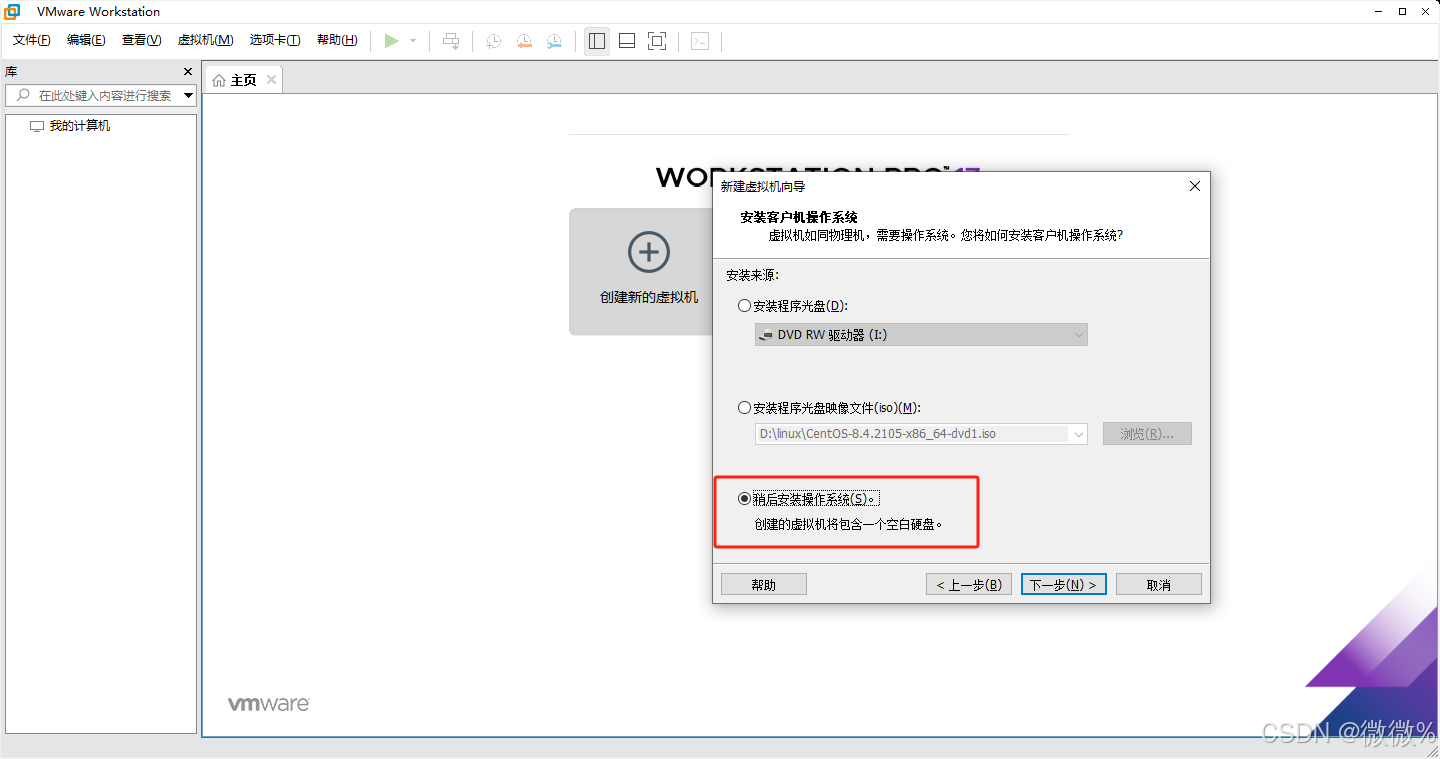1440x759 pixels.
Task: Open the ISO file path combo box arrow
Action: point(1078,434)
